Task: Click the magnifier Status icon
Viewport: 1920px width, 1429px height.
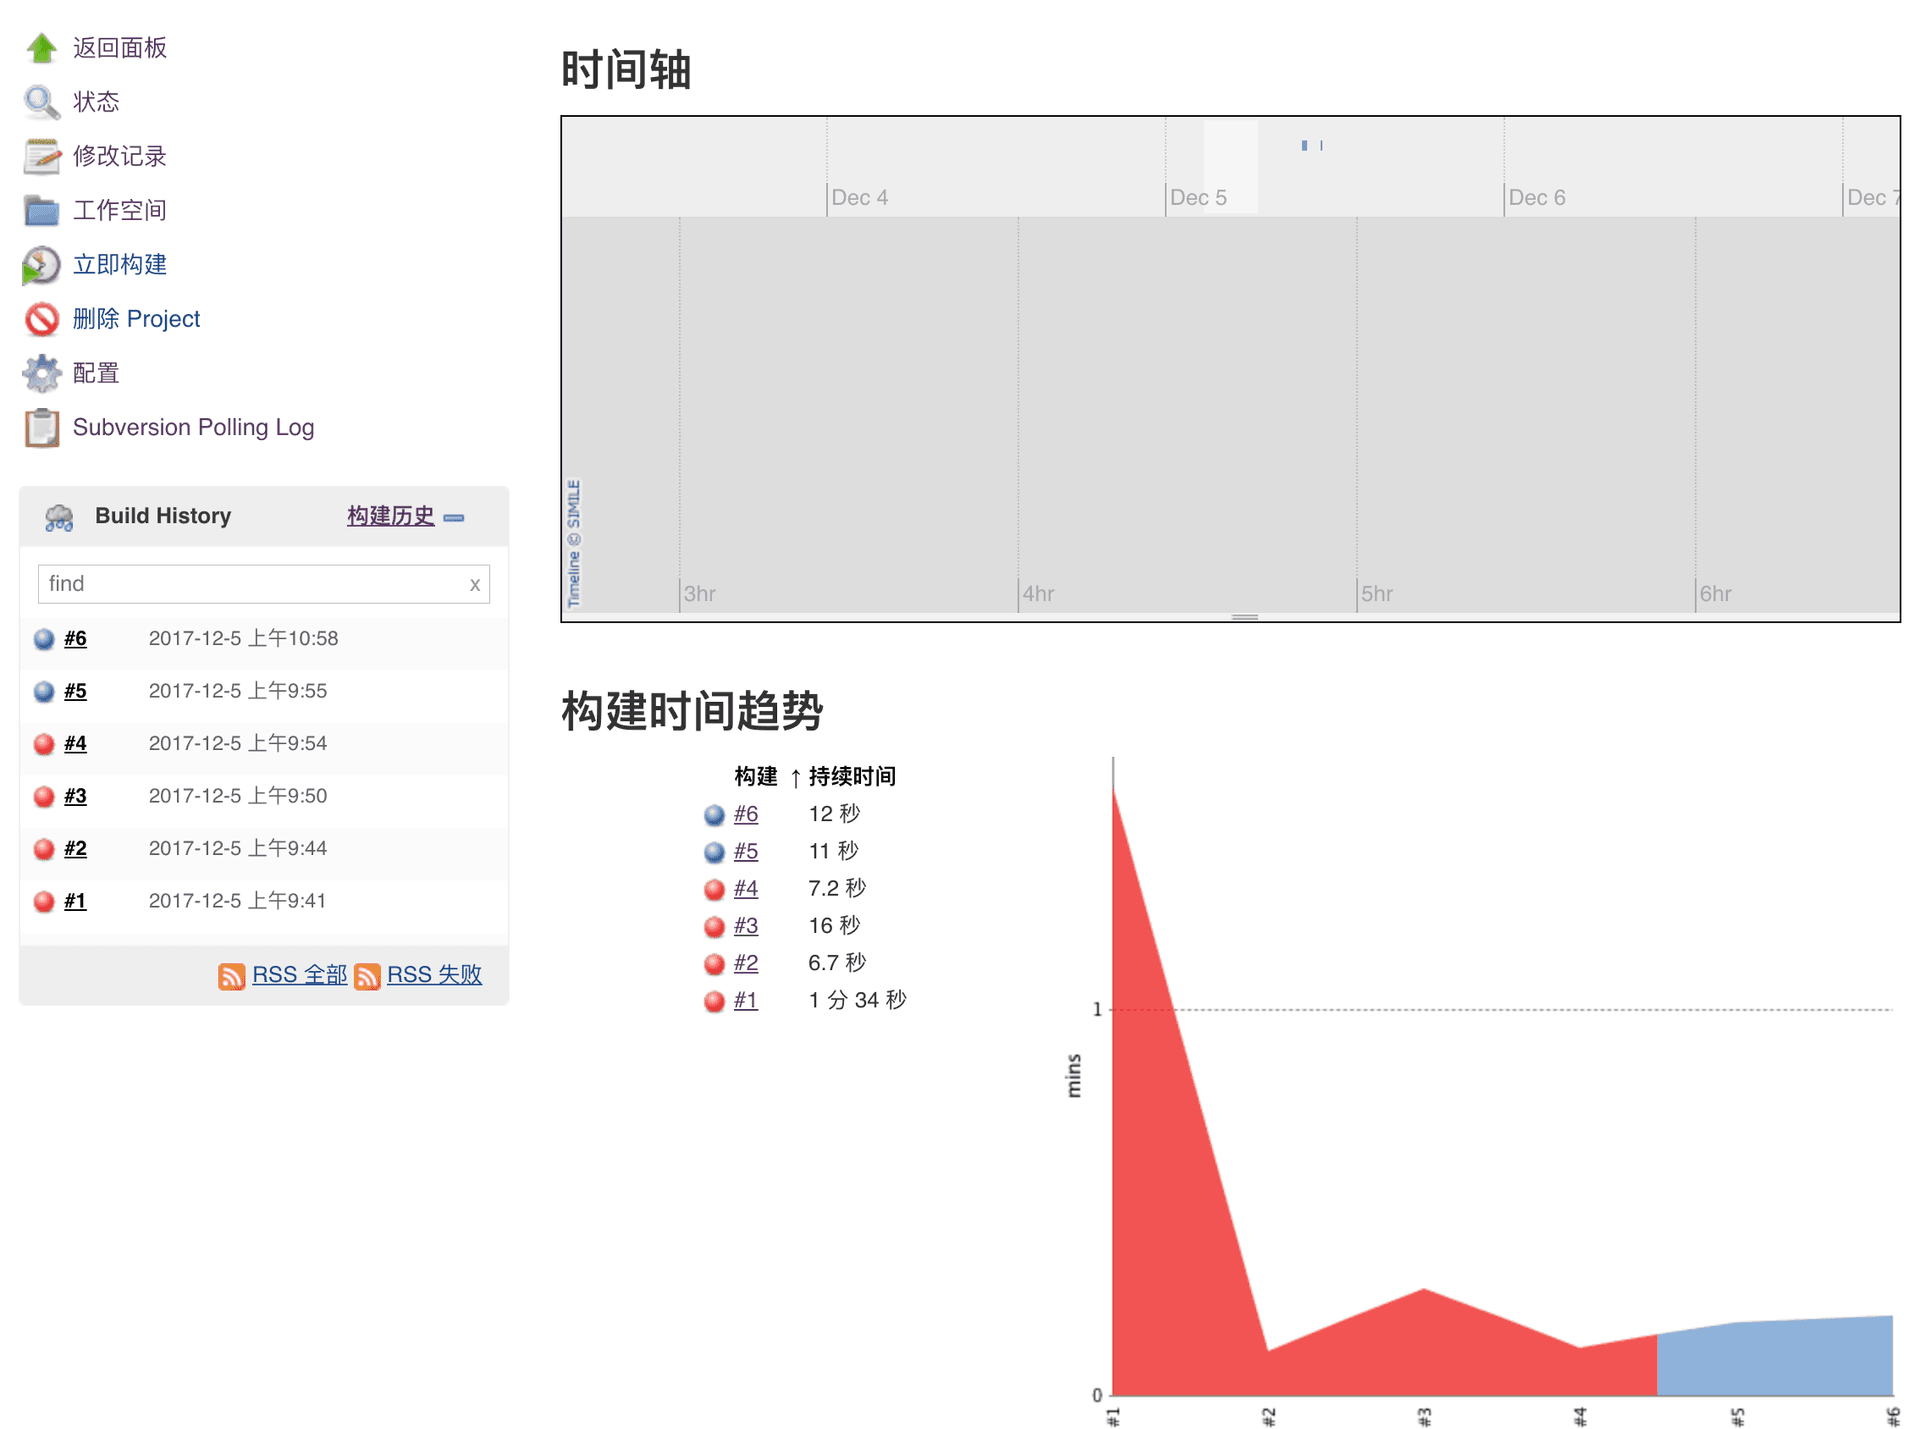Action: (41, 102)
